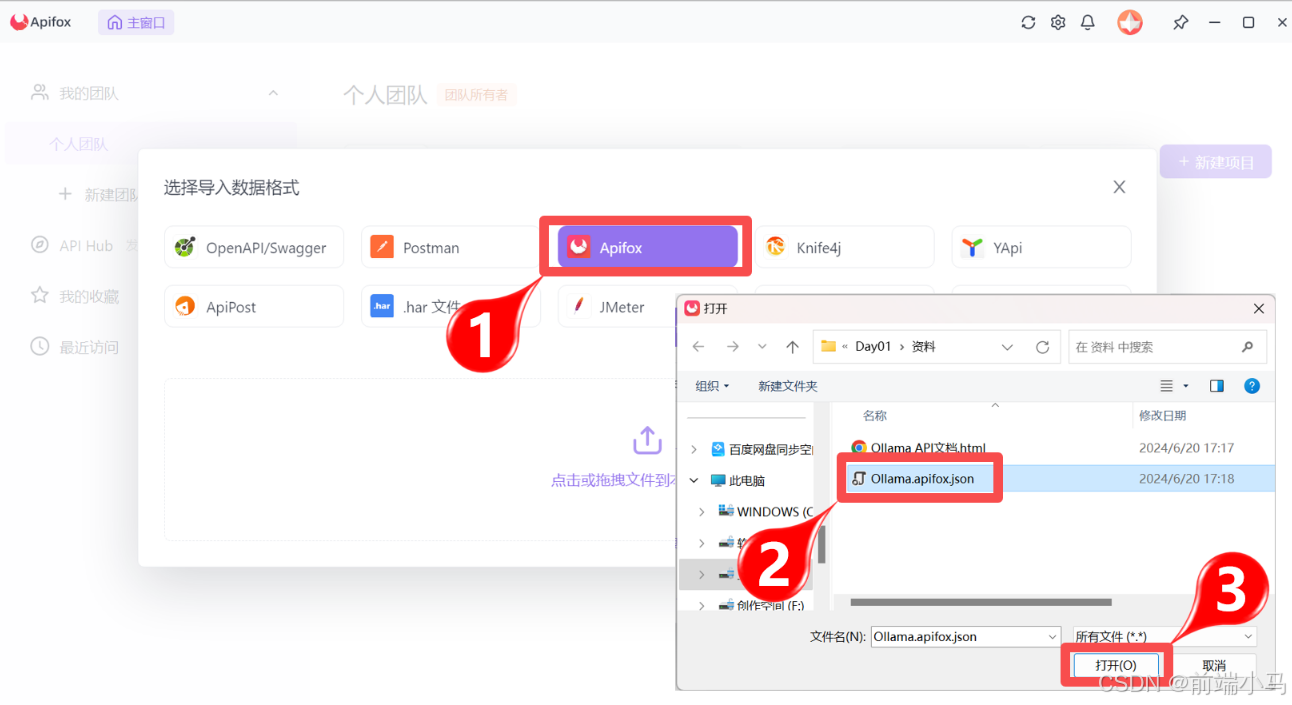Select the 主窗口 tab
Image resolution: width=1292 pixels, height=705 pixels.
136,22
